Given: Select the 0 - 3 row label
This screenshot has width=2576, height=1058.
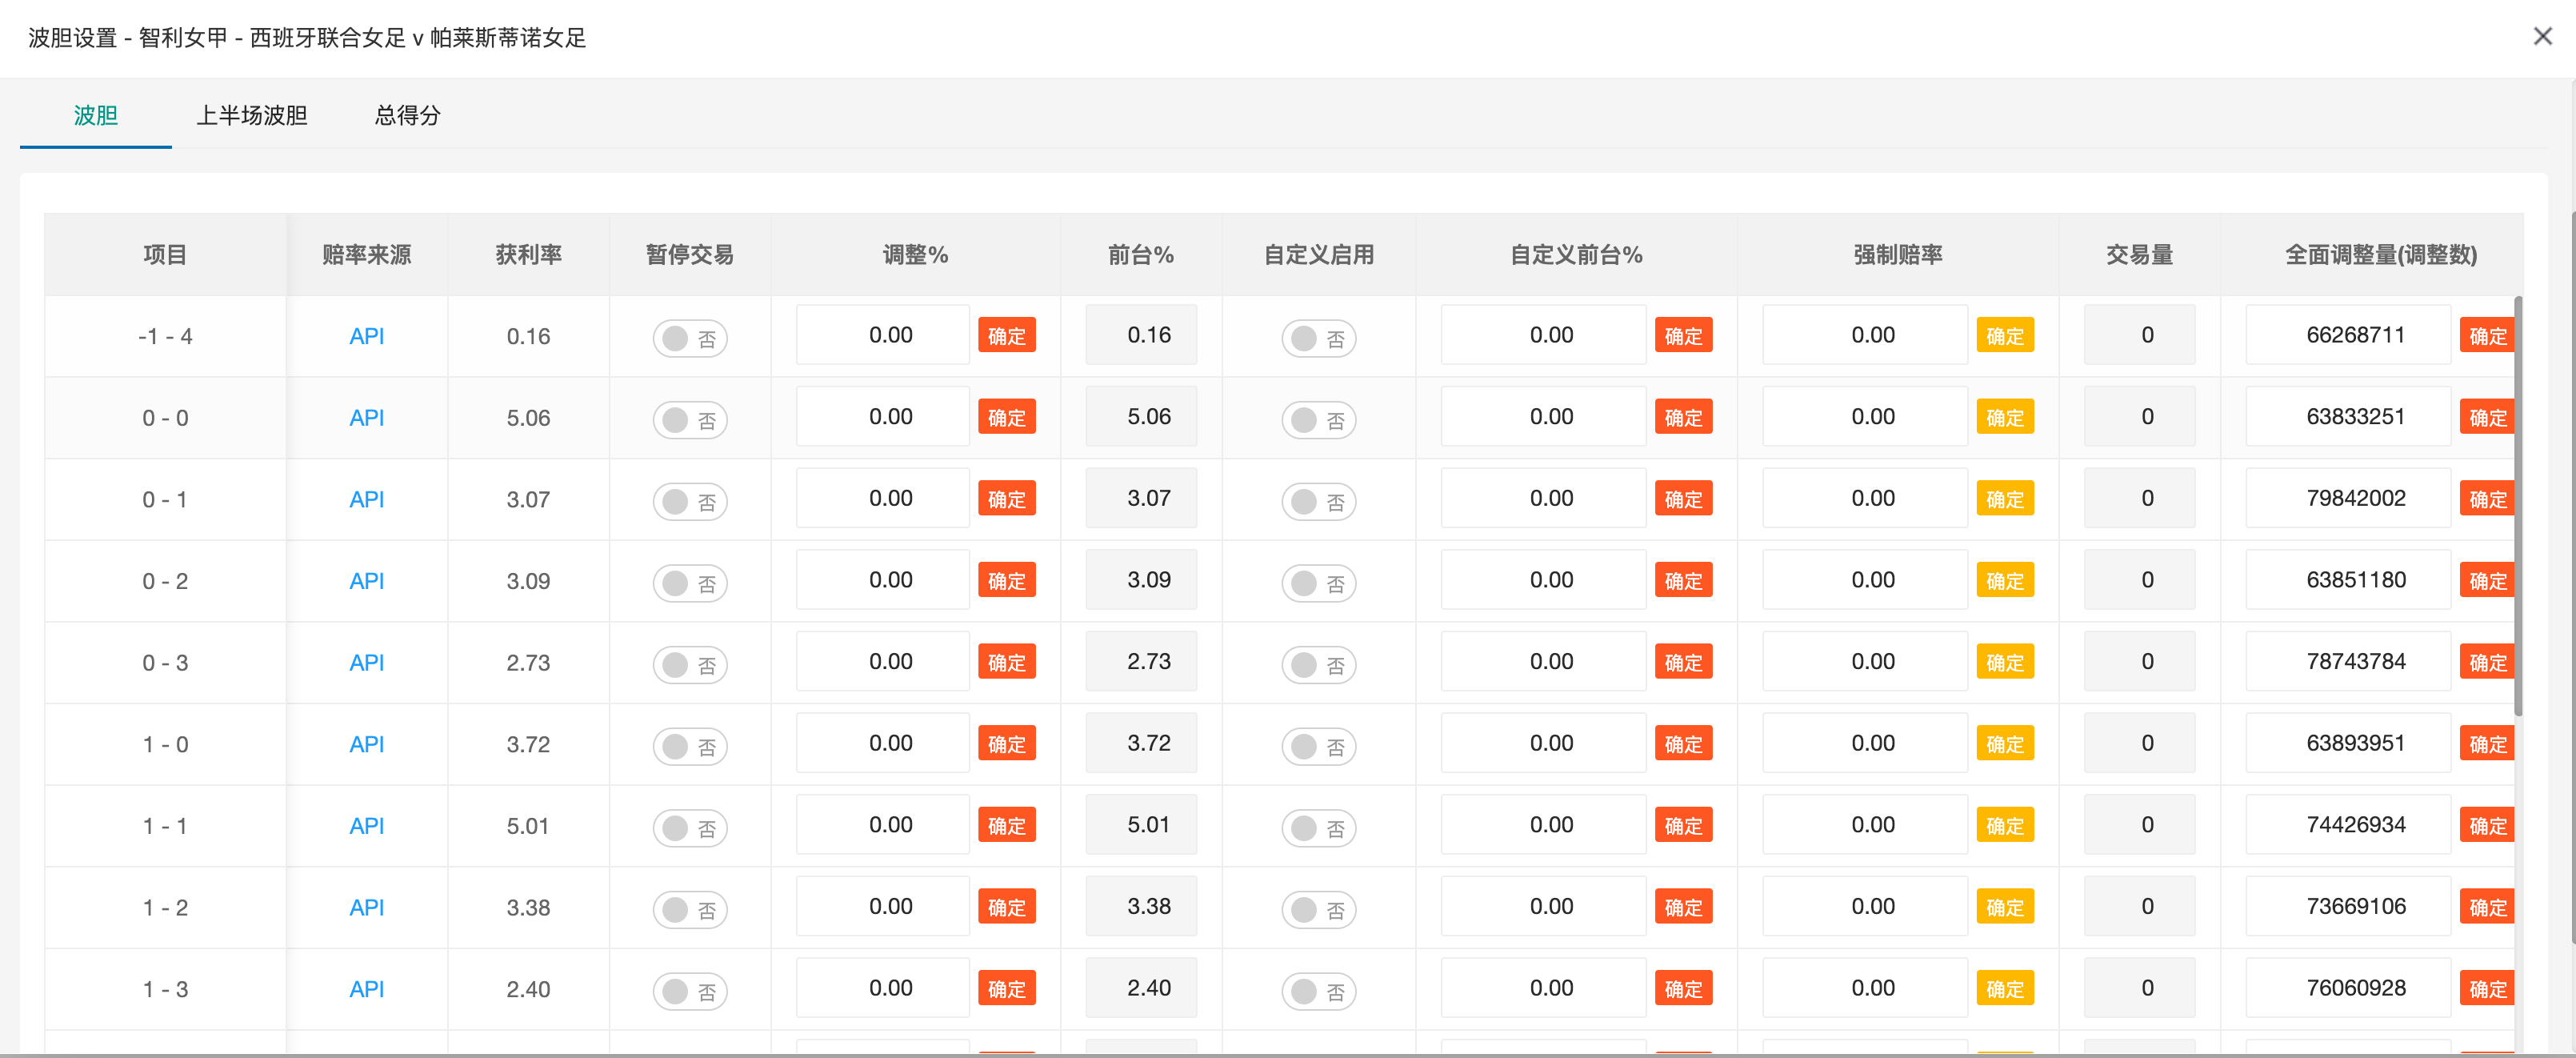Looking at the screenshot, I should pyautogui.click(x=165, y=663).
